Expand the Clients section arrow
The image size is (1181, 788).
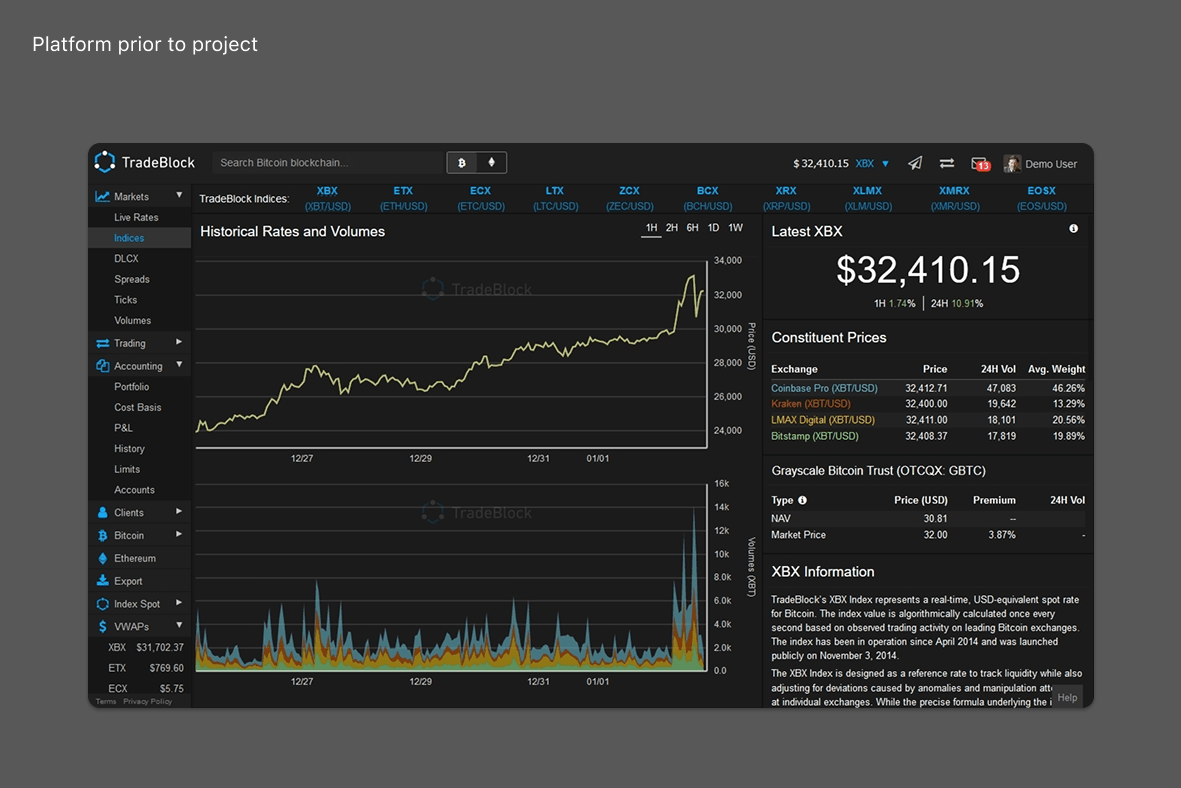click(179, 512)
